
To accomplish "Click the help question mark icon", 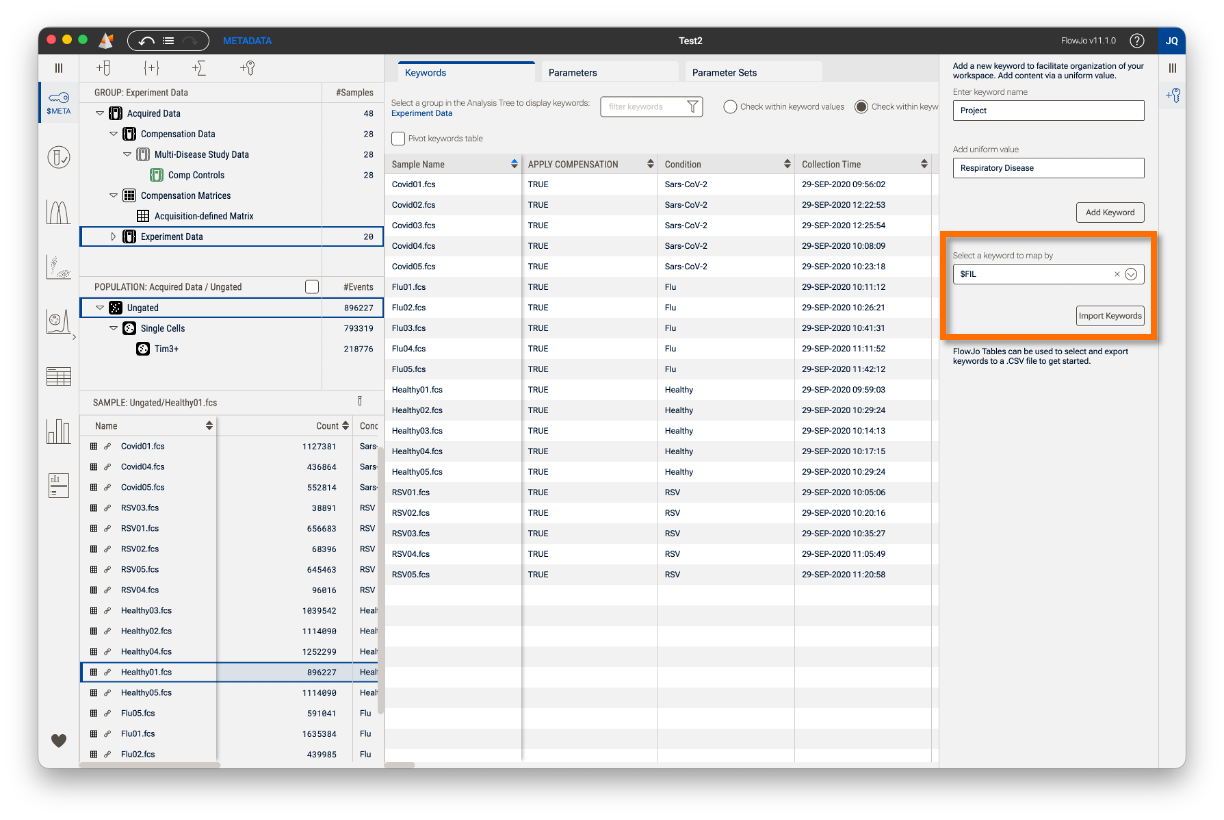I will (1137, 41).
